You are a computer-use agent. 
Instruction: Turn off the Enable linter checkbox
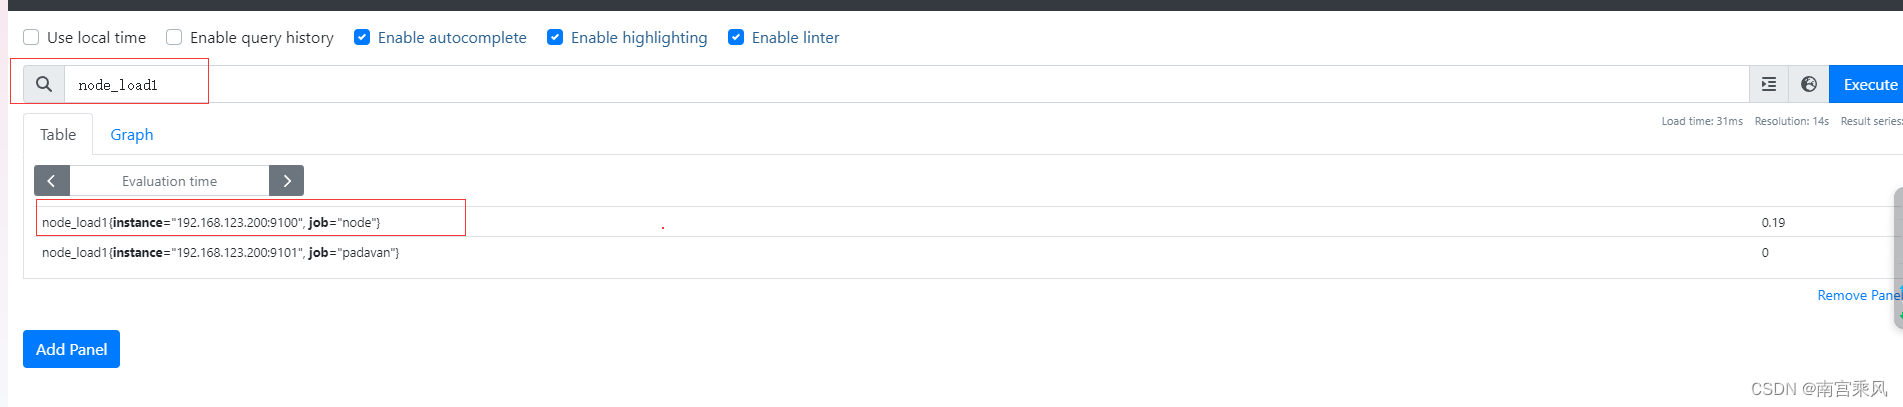tap(736, 37)
